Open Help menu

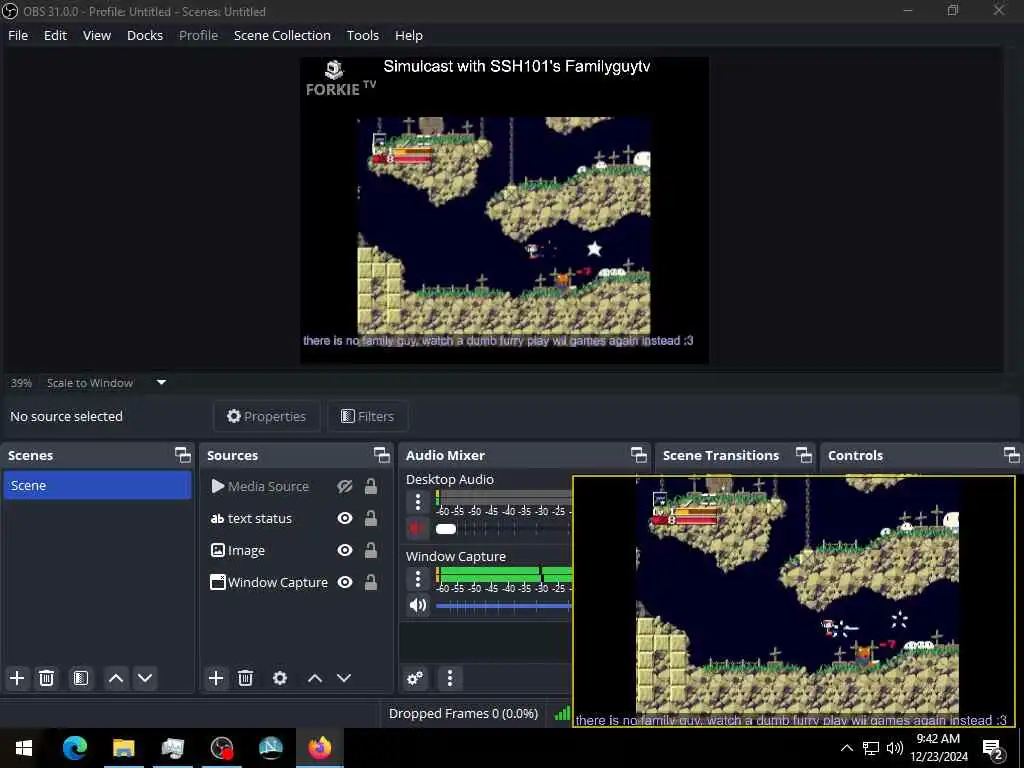[x=409, y=35]
